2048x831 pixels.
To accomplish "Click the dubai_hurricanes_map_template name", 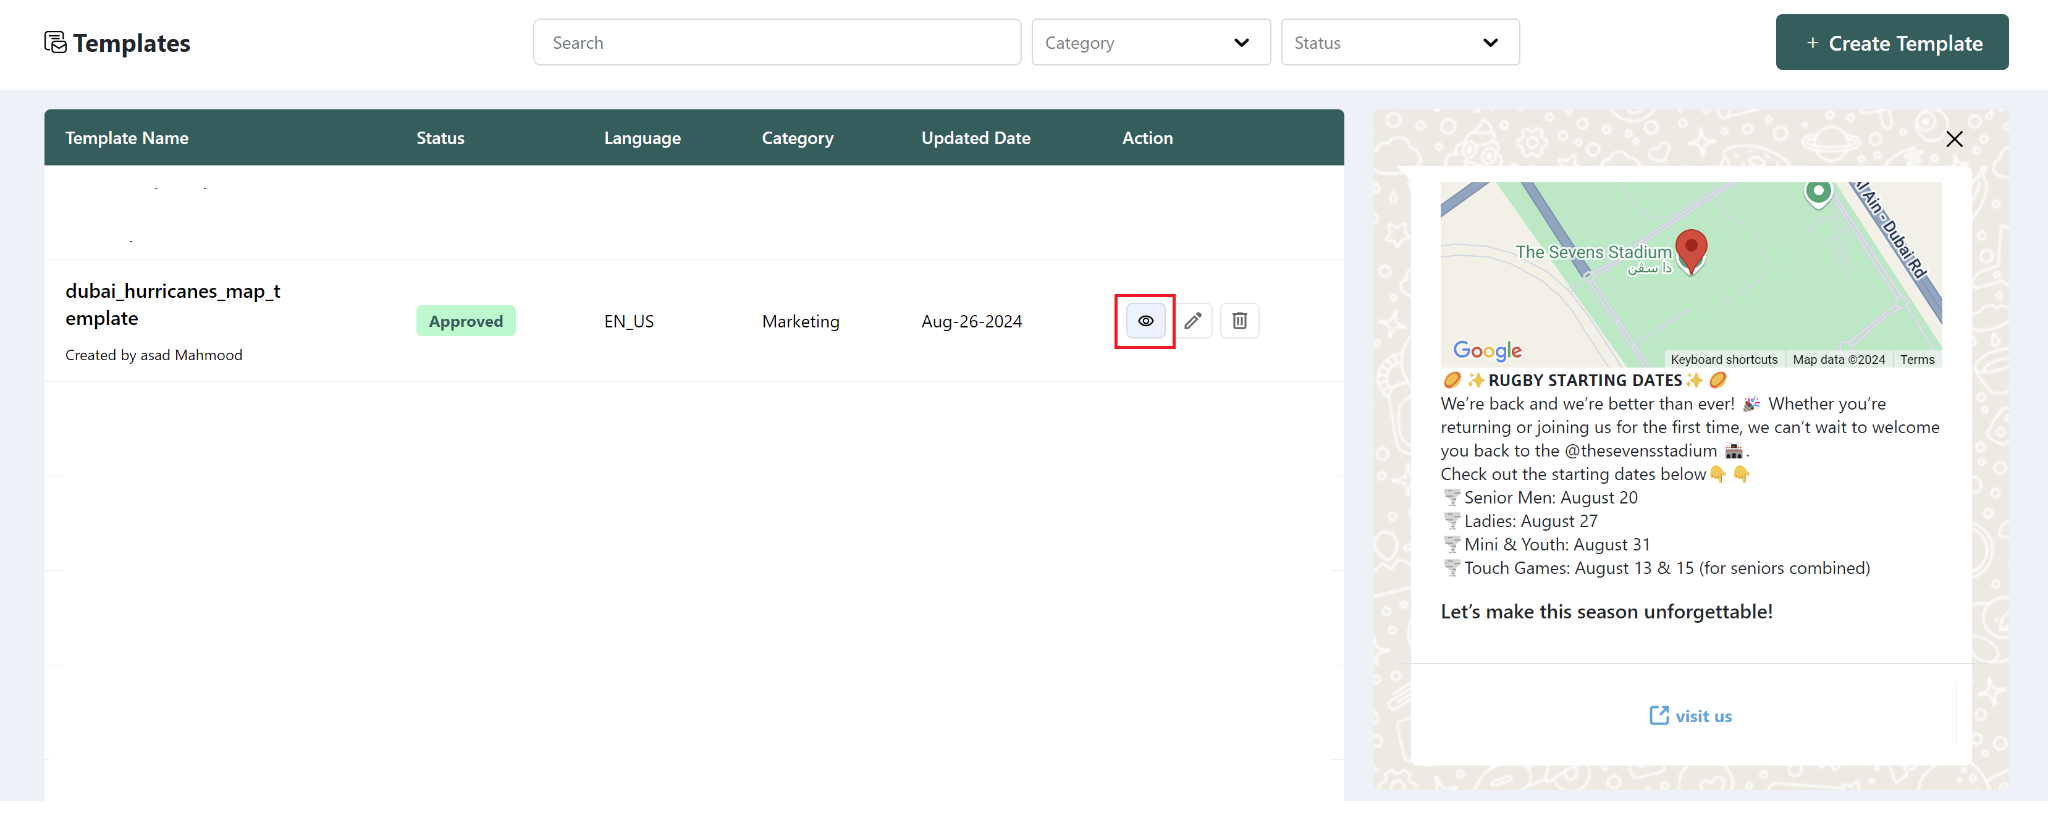I will [173, 304].
